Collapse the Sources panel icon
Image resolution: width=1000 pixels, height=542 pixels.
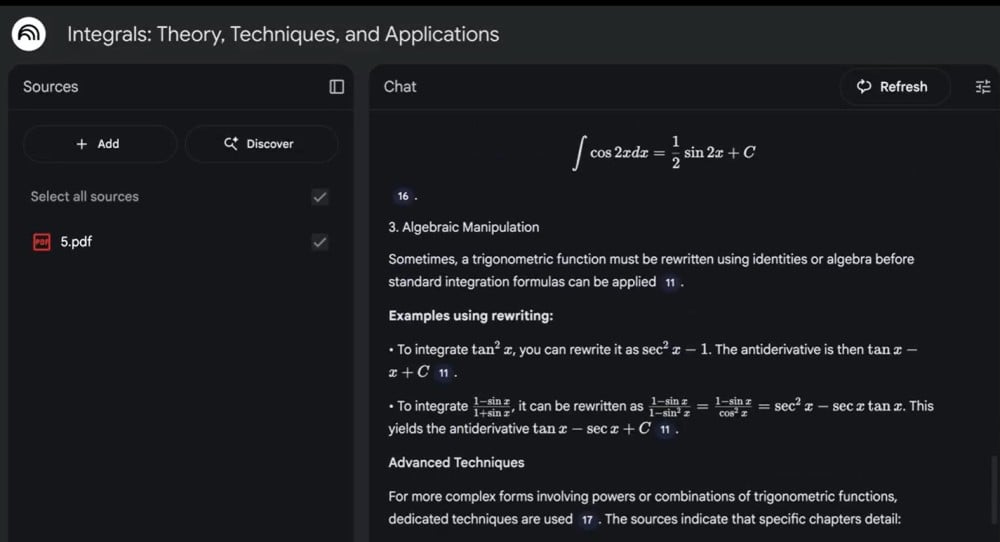[x=337, y=87]
